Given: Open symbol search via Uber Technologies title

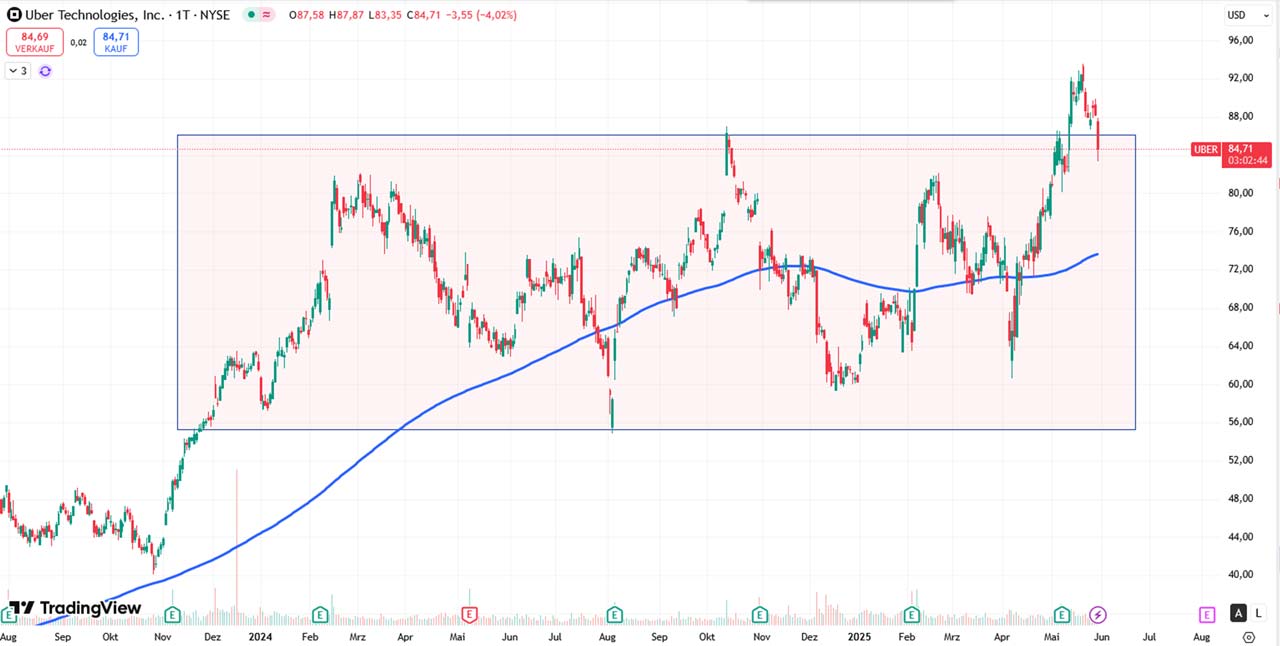Looking at the screenshot, I should click(128, 15).
